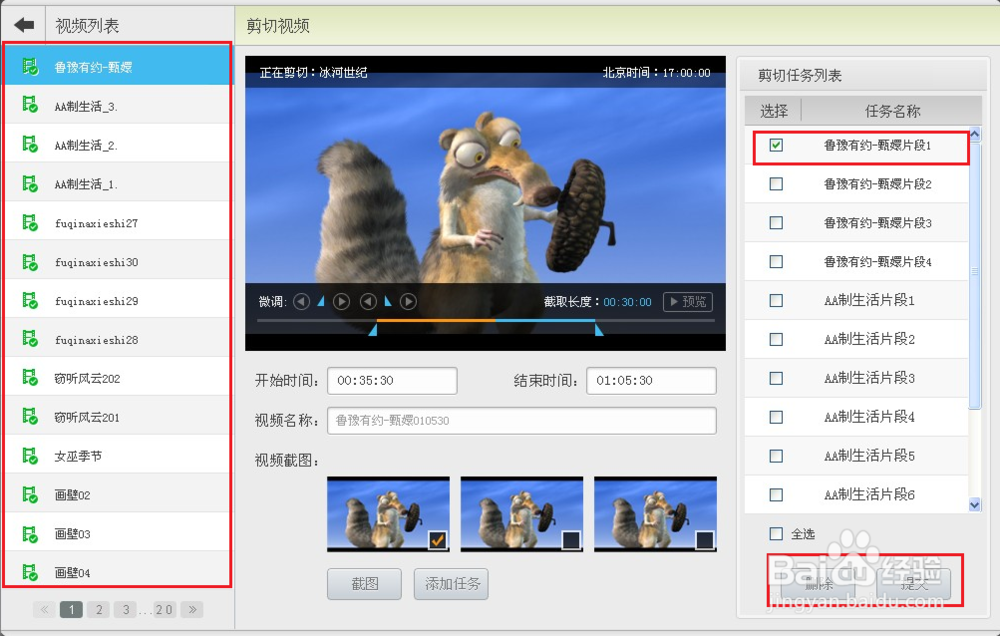Viewport: 1000px width, 636px height.
Task: Click the second-pair fine-tune forward icon
Action: tap(409, 300)
